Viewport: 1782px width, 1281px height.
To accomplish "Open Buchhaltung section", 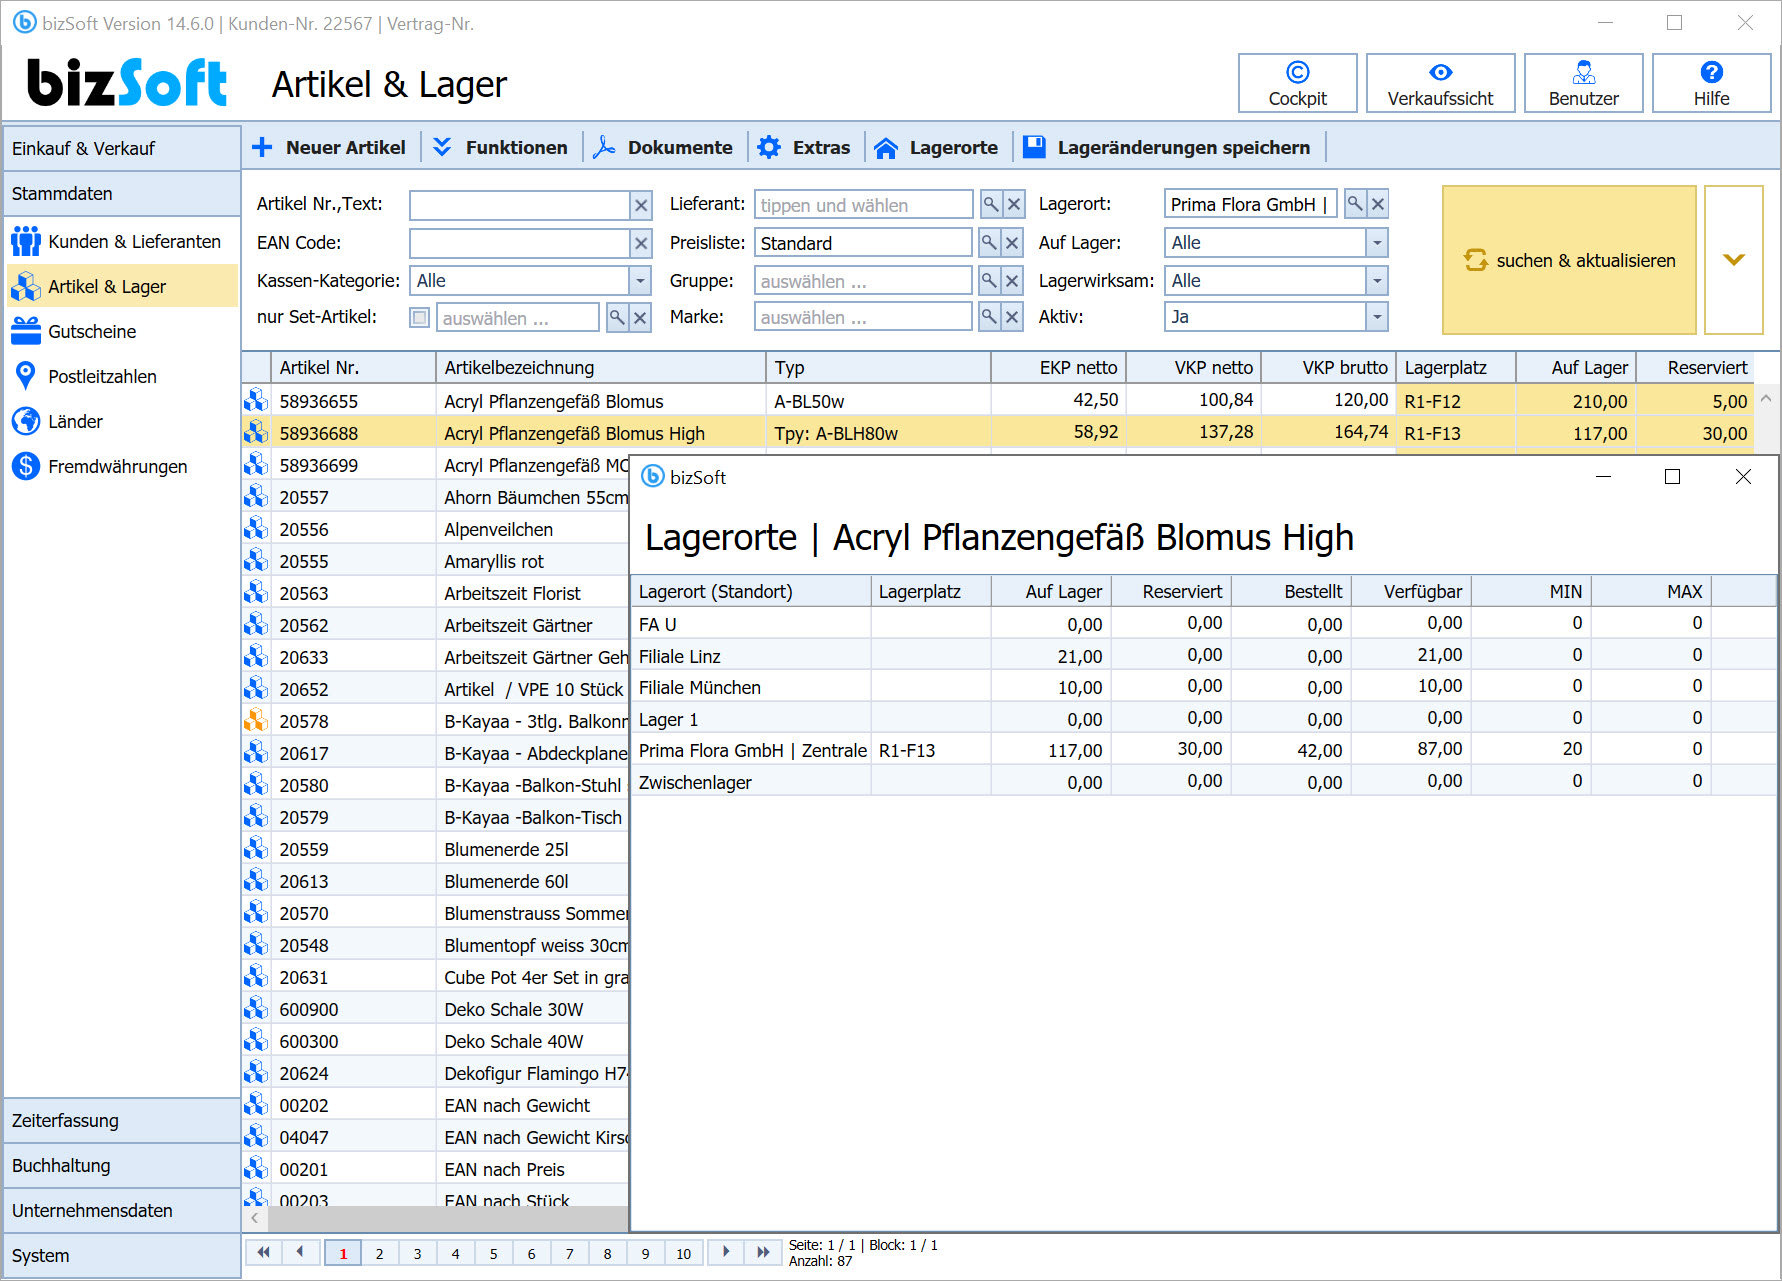I will tap(122, 1165).
